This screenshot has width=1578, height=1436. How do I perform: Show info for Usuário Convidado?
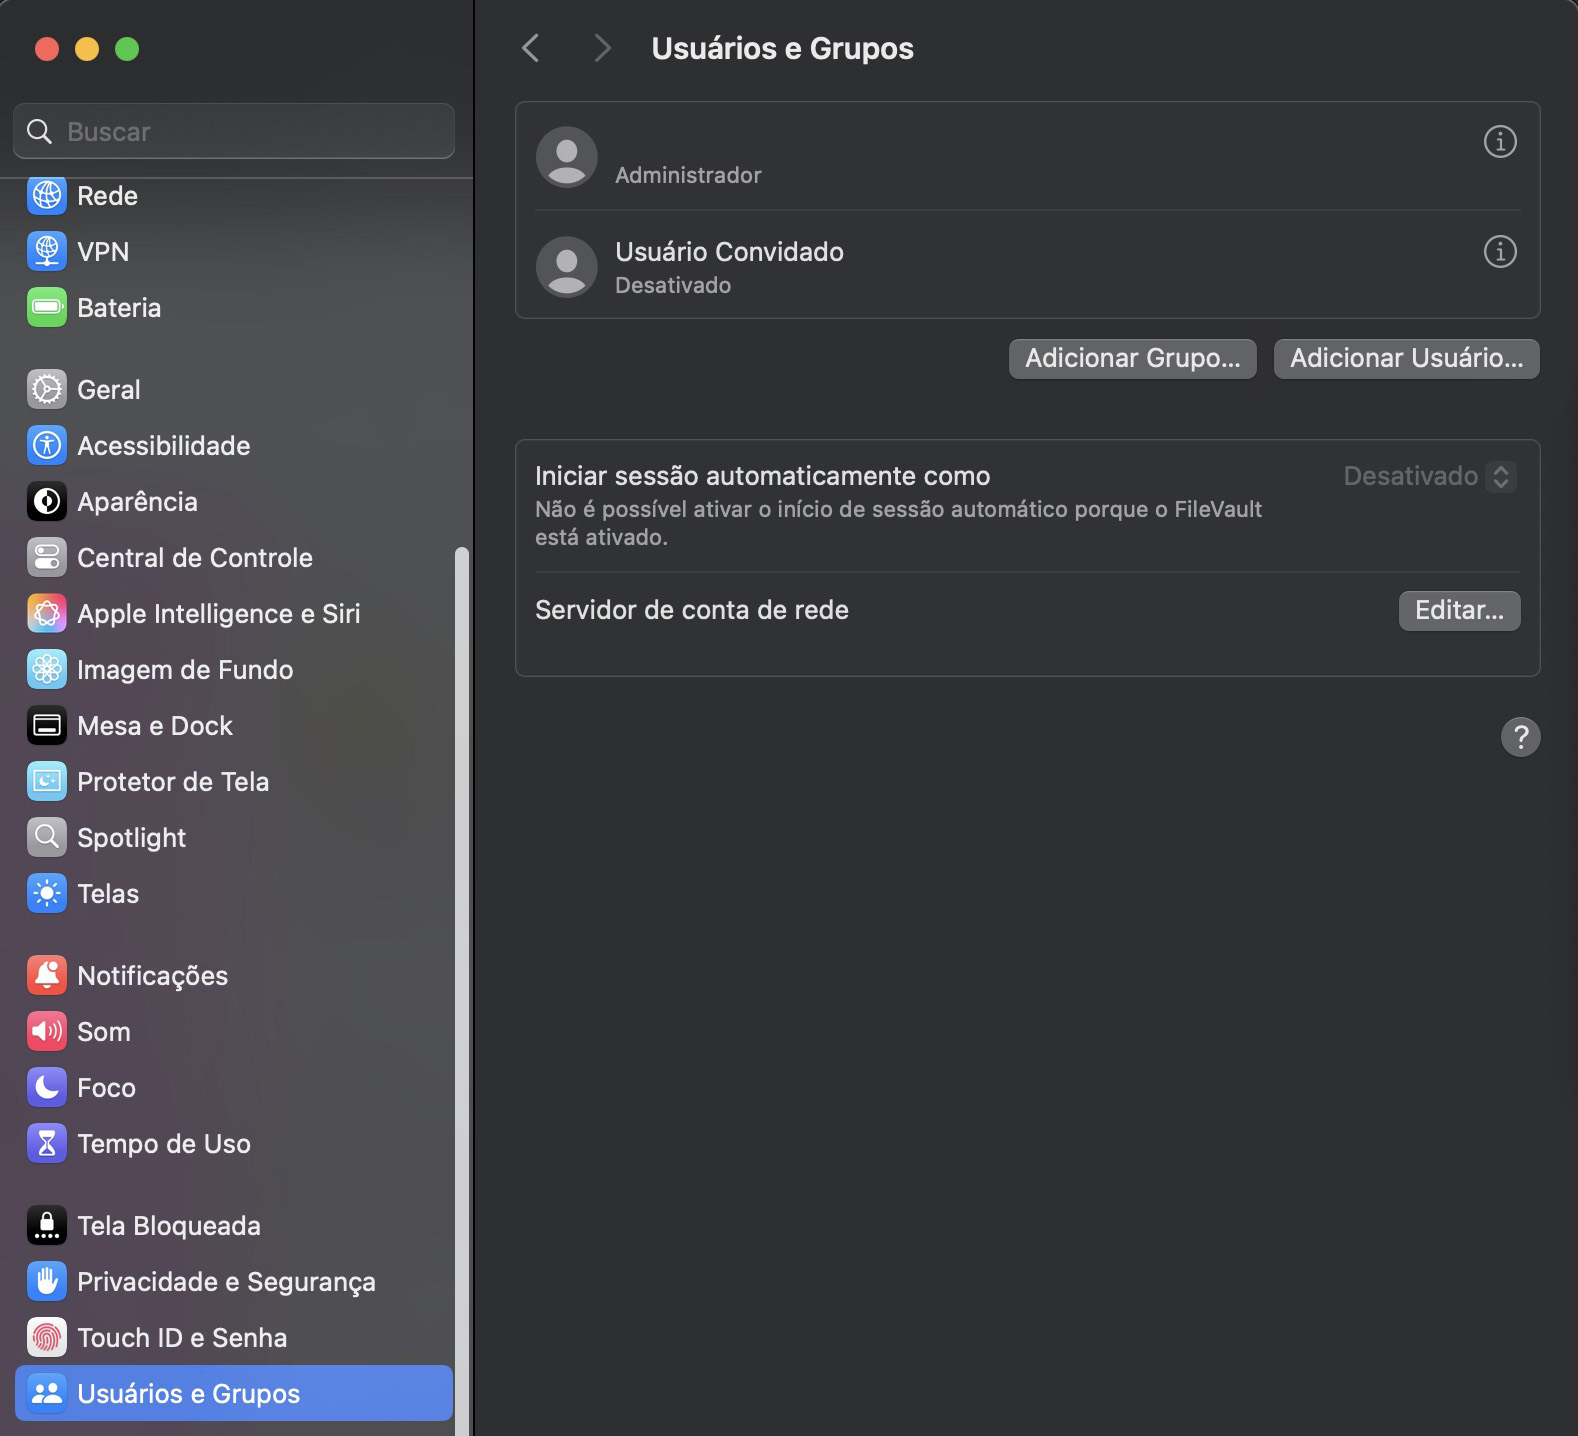click(x=1499, y=252)
